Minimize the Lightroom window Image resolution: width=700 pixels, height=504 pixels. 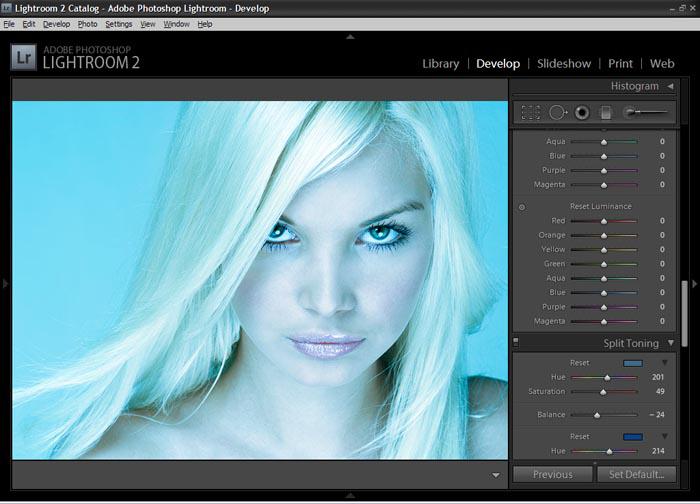click(672, 8)
